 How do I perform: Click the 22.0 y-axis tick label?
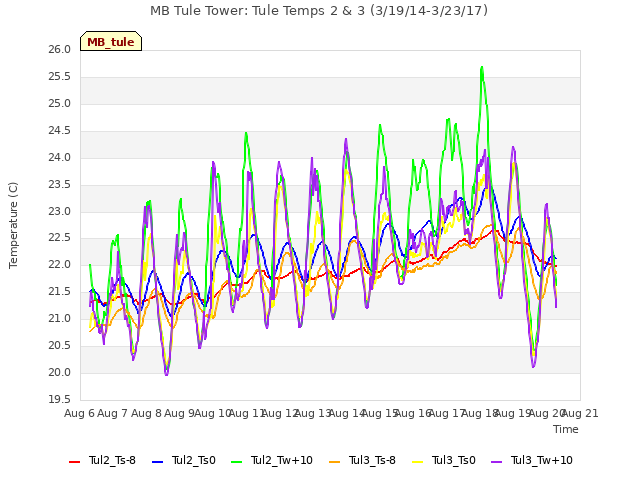(60, 265)
